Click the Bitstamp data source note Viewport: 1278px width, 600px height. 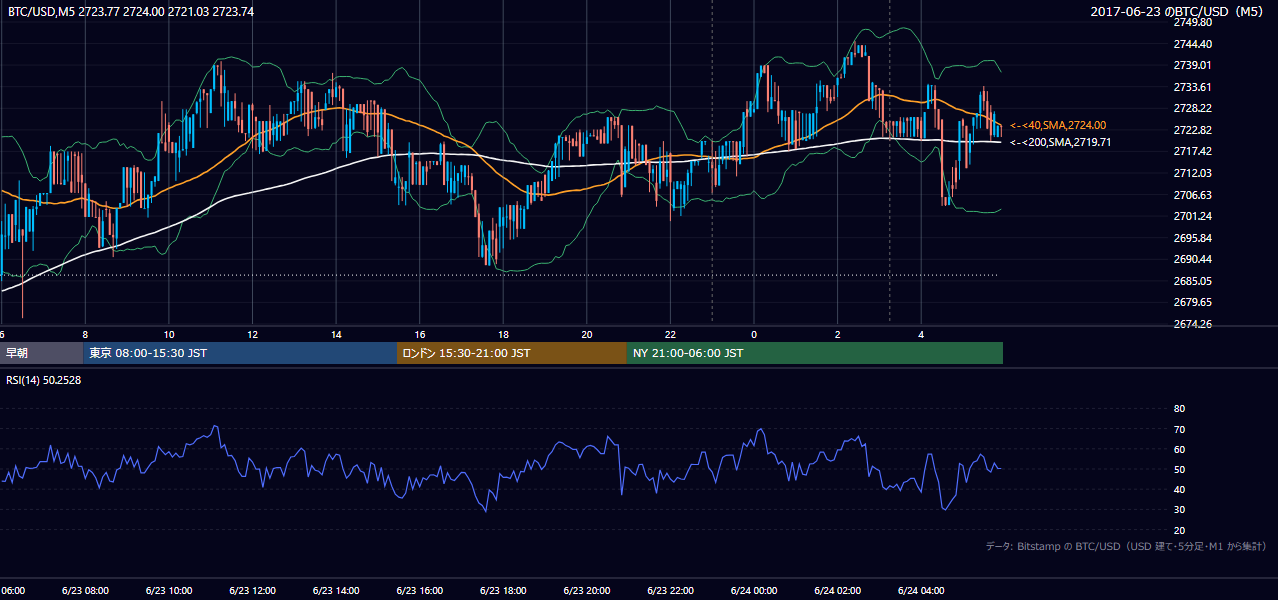click(x=1126, y=546)
